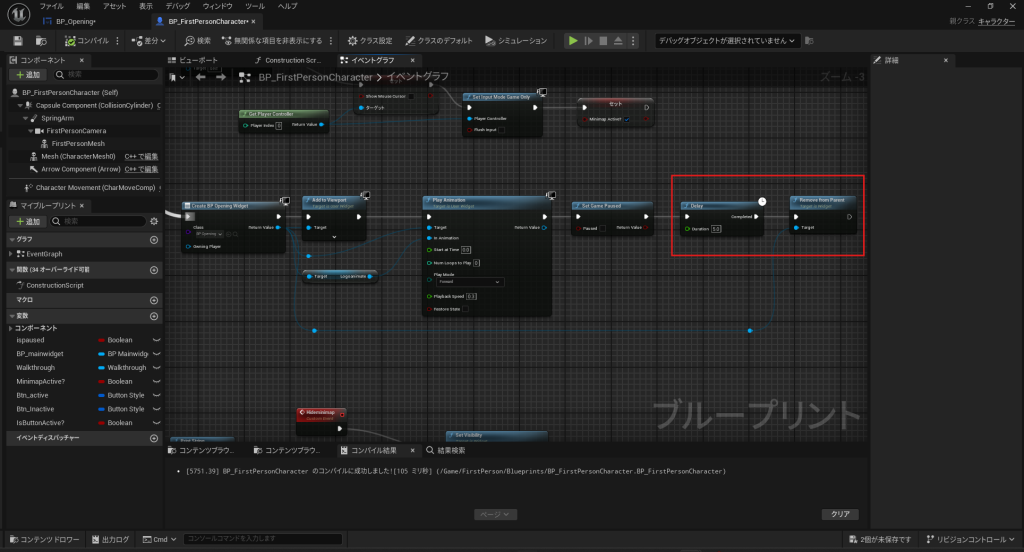Open the debug object selection dropdown
This screenshot has width=1024, height=552.
[727, 41]
